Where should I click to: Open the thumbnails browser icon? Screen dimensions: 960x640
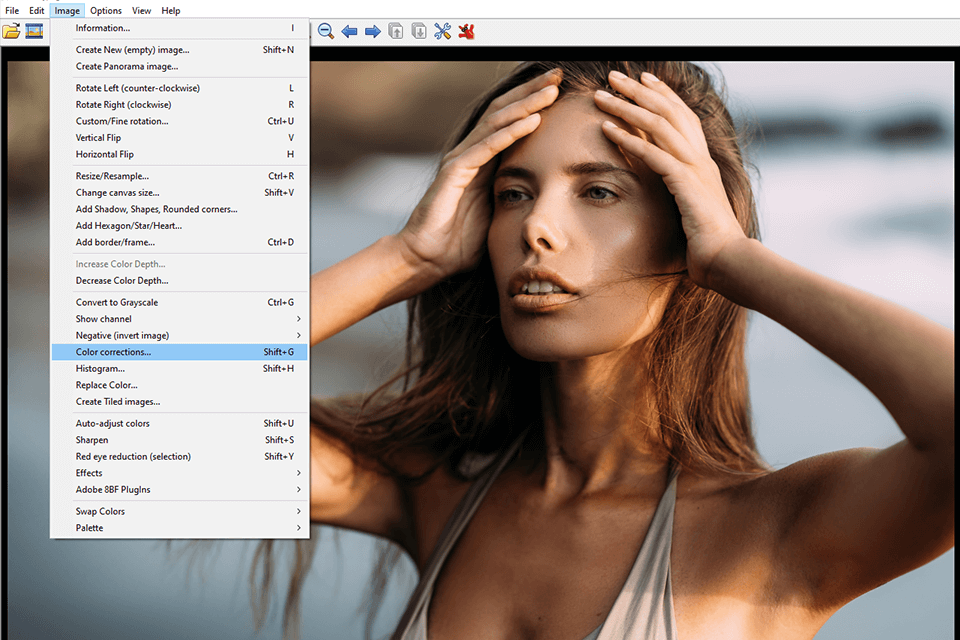(x=34, y=31)
